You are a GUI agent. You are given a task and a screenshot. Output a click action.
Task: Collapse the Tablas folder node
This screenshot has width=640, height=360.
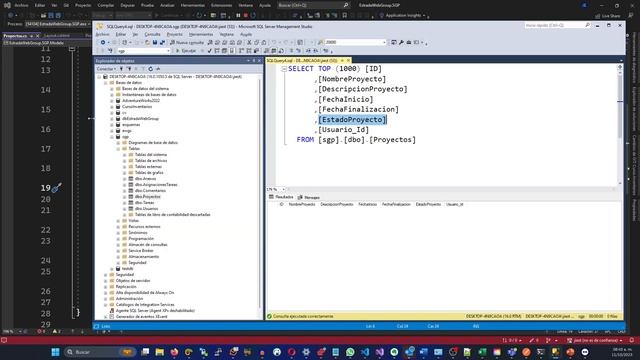point(118,149)
